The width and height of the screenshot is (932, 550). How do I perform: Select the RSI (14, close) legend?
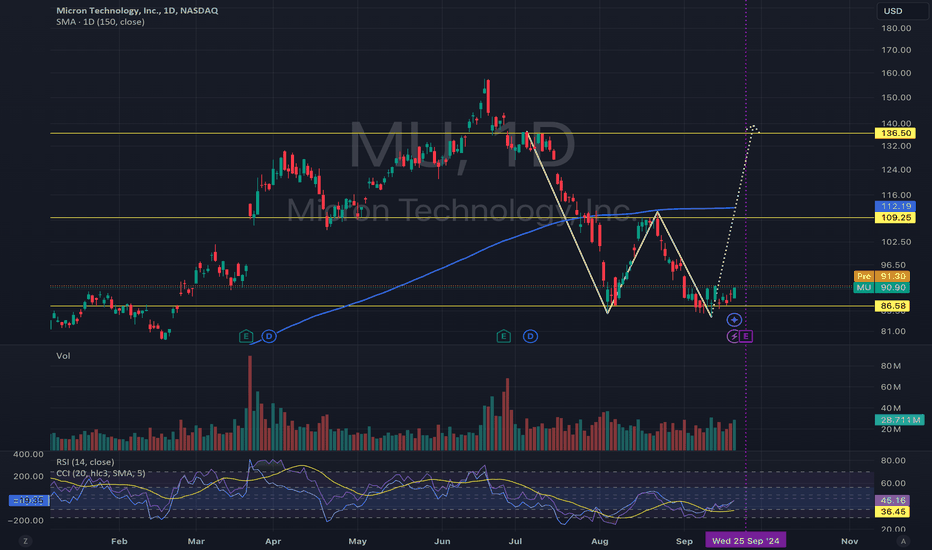coord(85,462)
